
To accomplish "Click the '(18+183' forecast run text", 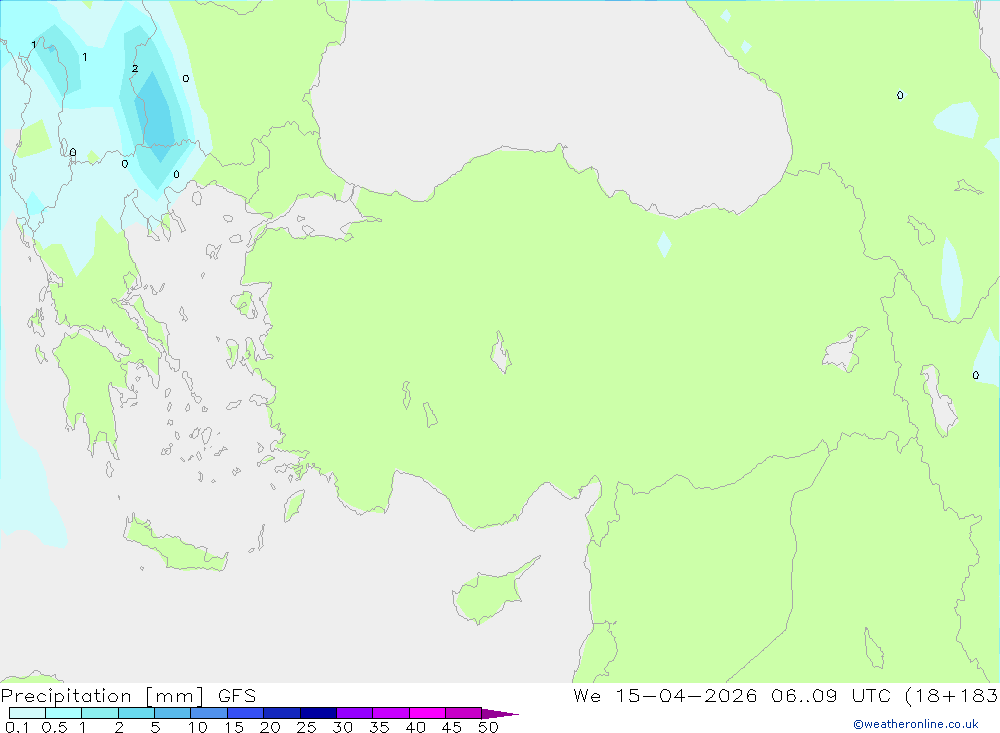I will pos(951,696).
